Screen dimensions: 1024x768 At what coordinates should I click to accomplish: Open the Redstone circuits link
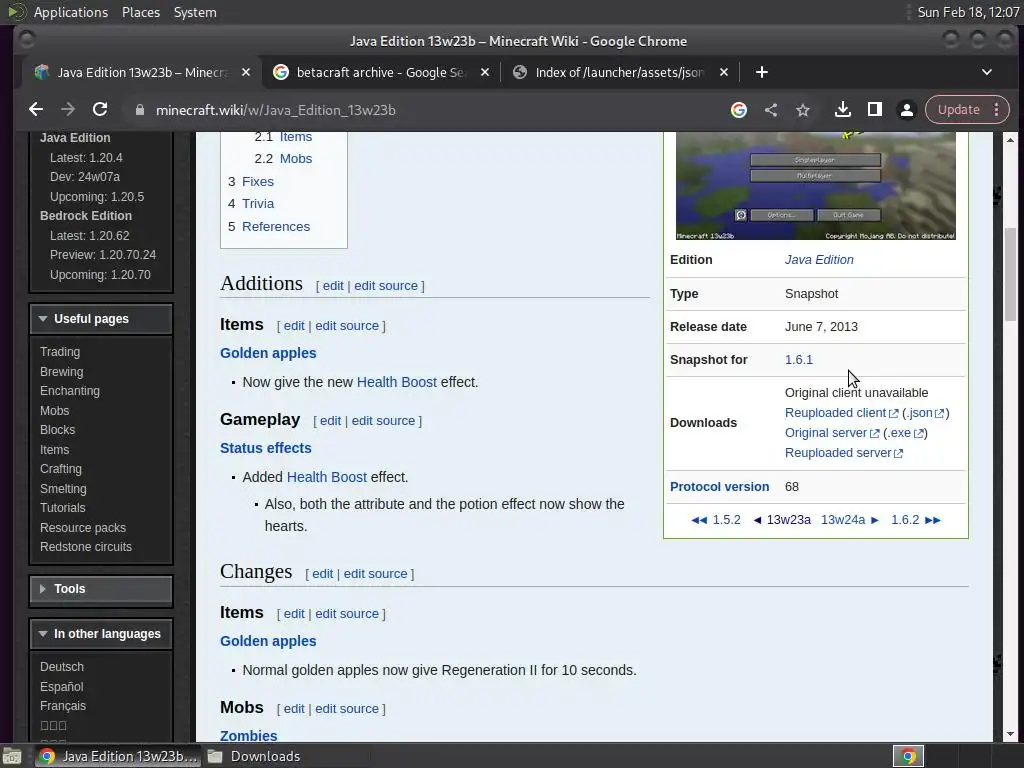(86, 547)
